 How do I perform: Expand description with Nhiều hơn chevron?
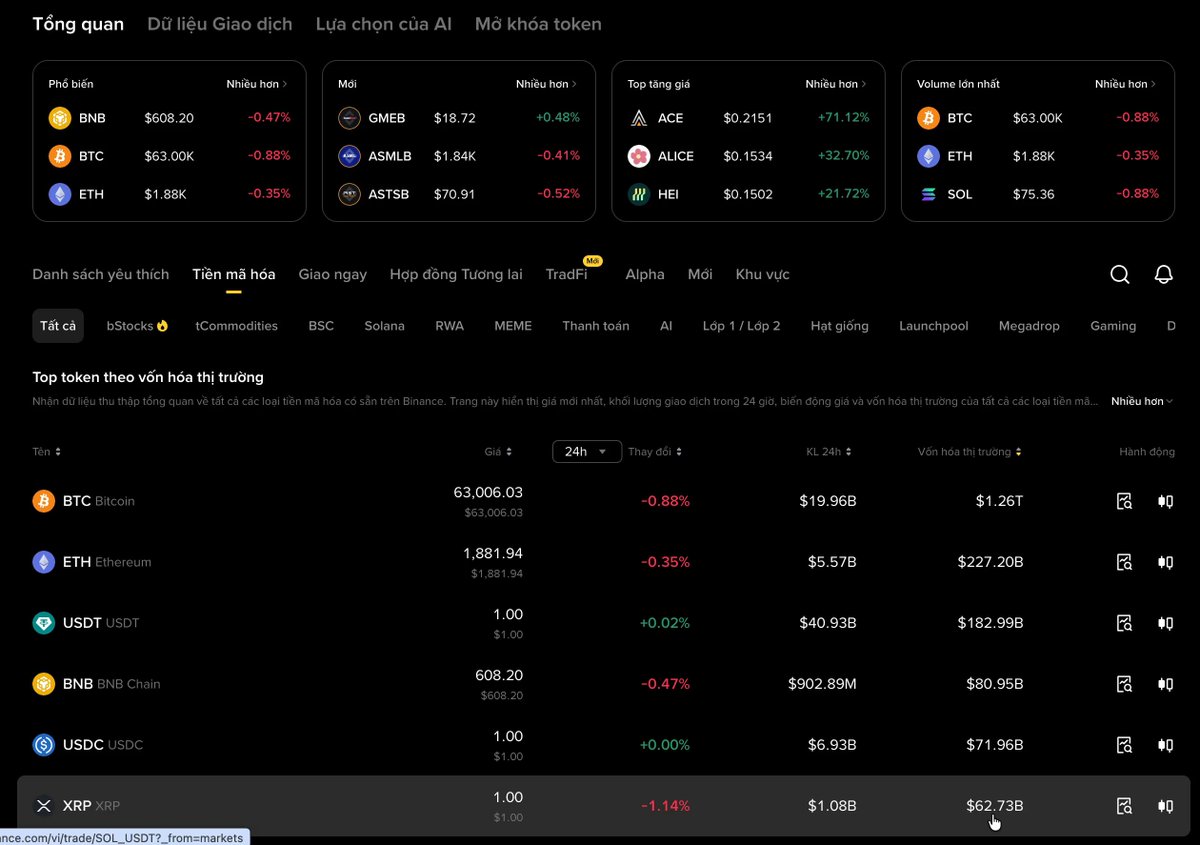click(1142, 401)
